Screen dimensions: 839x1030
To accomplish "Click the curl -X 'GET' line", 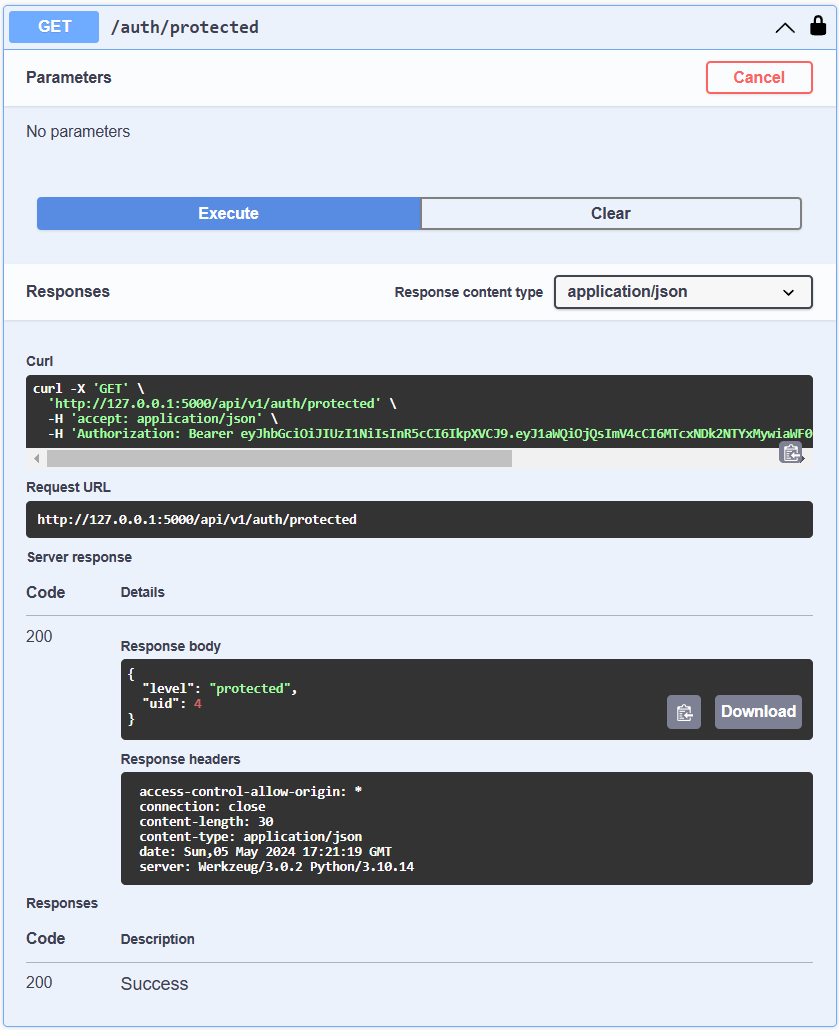I will [x=89, y=388].
